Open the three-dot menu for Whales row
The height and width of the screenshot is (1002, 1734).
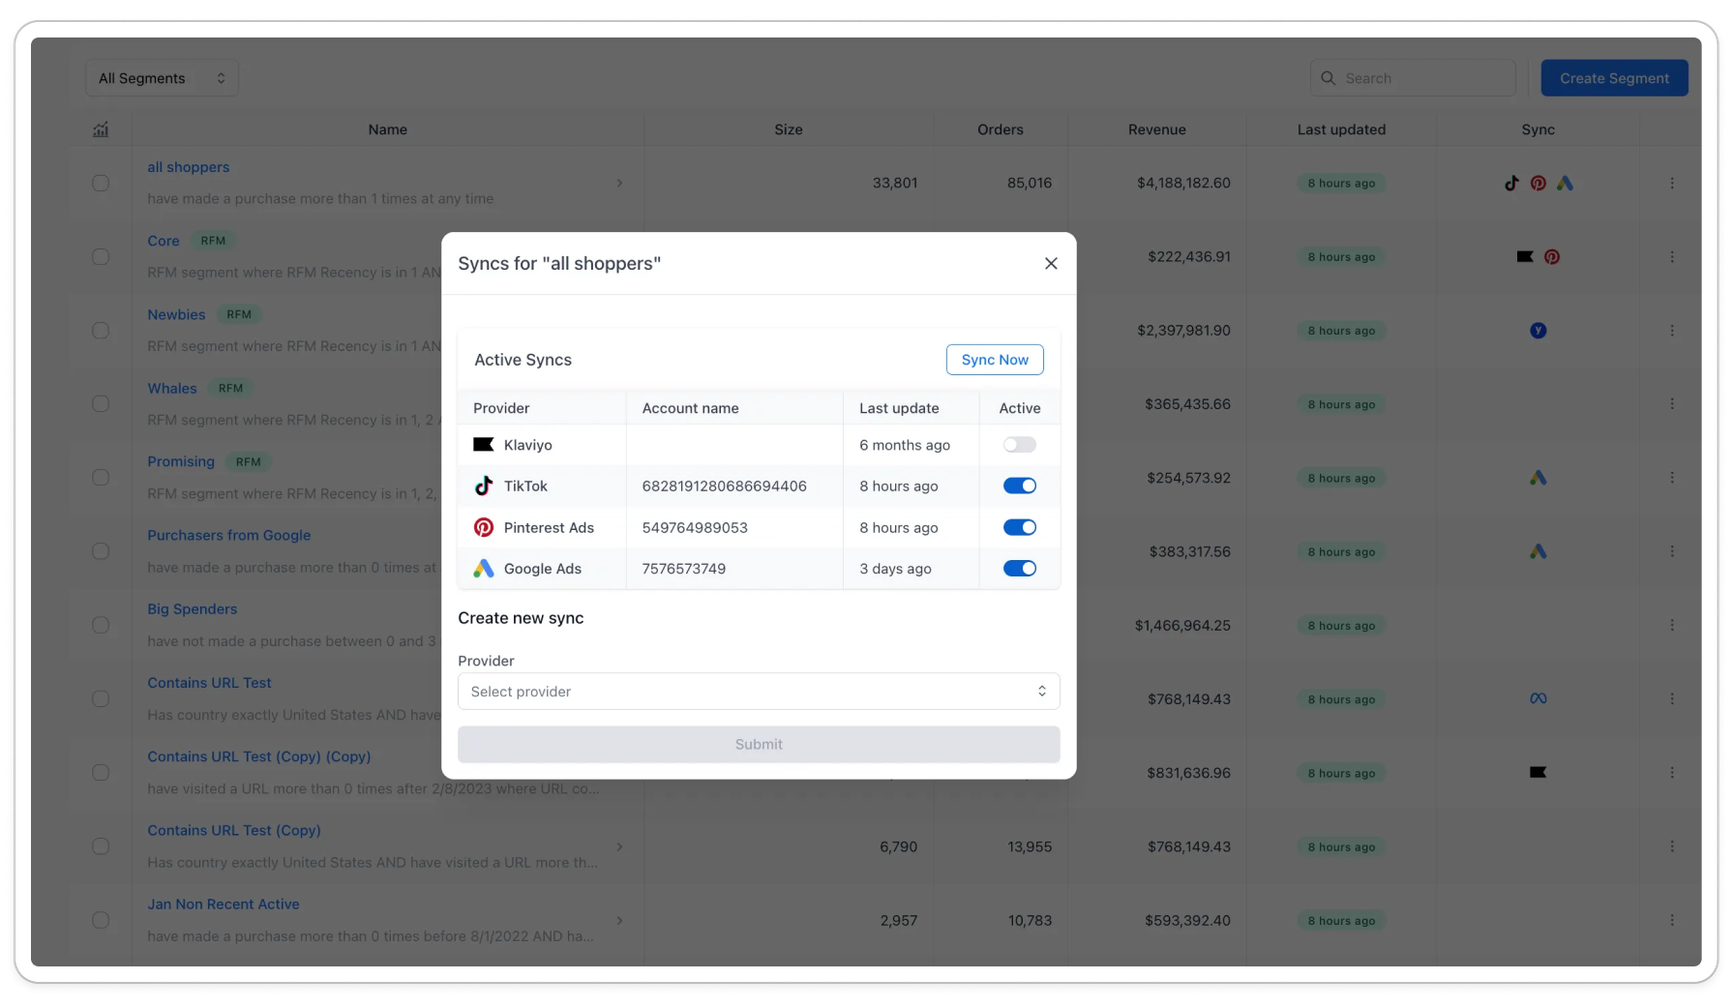[1671, 404]
